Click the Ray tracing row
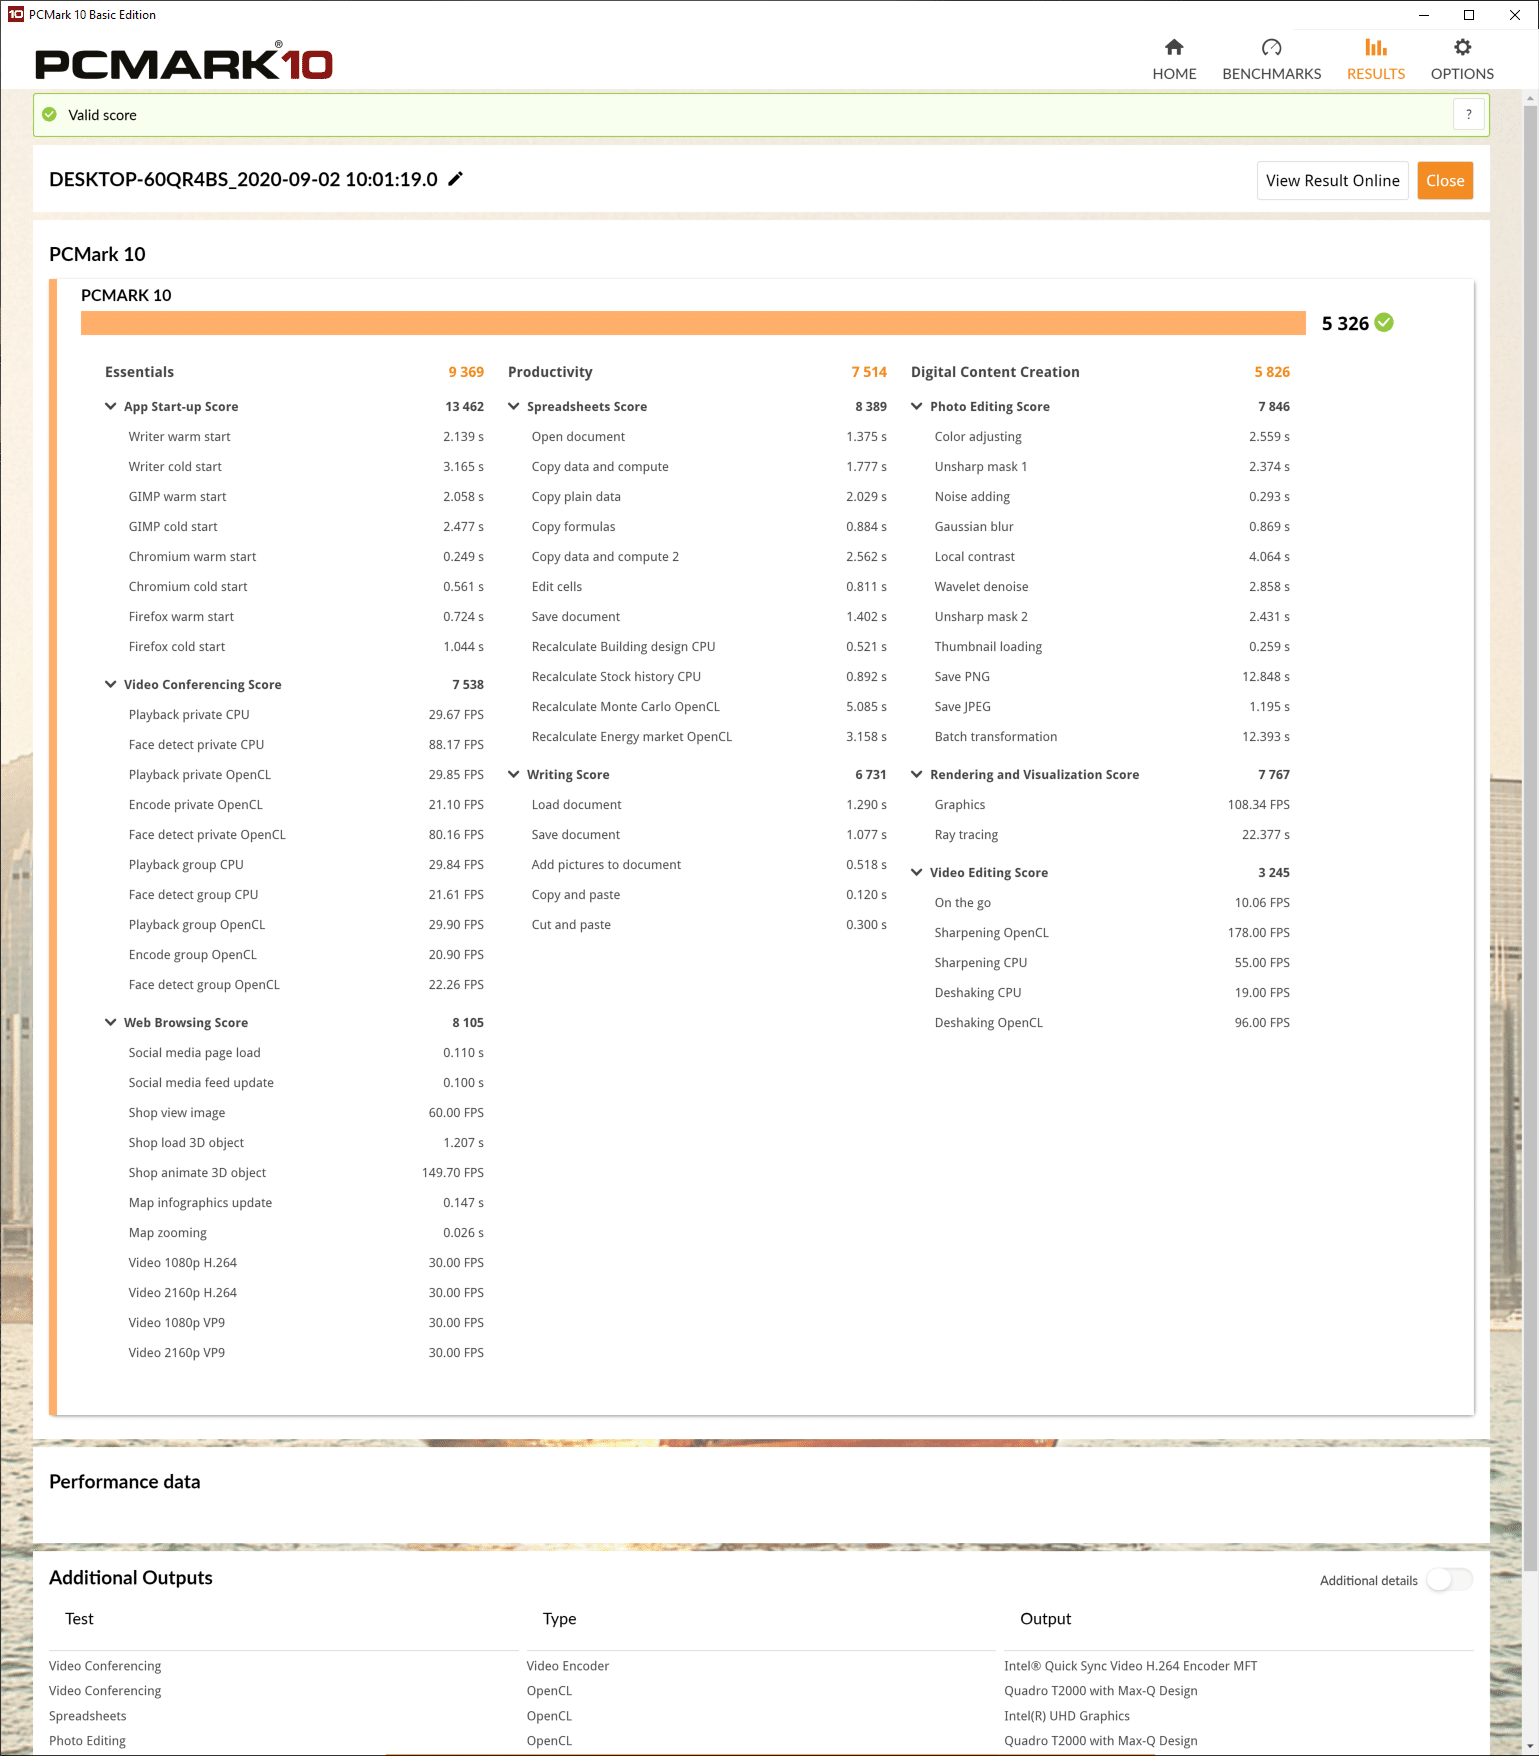 1112,834
